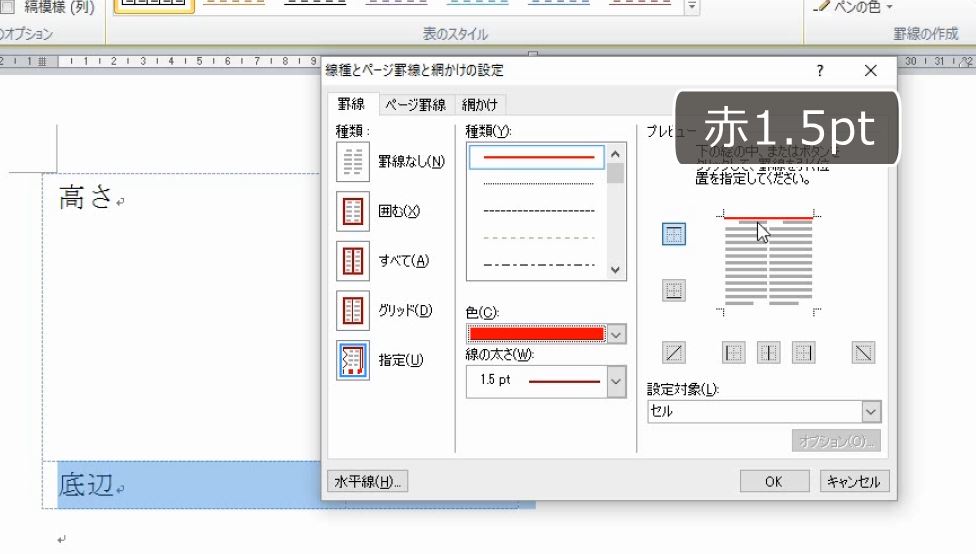976x554 pixels.
Task: Click the 1.5 pt line width field
Action: coord(537,381)
